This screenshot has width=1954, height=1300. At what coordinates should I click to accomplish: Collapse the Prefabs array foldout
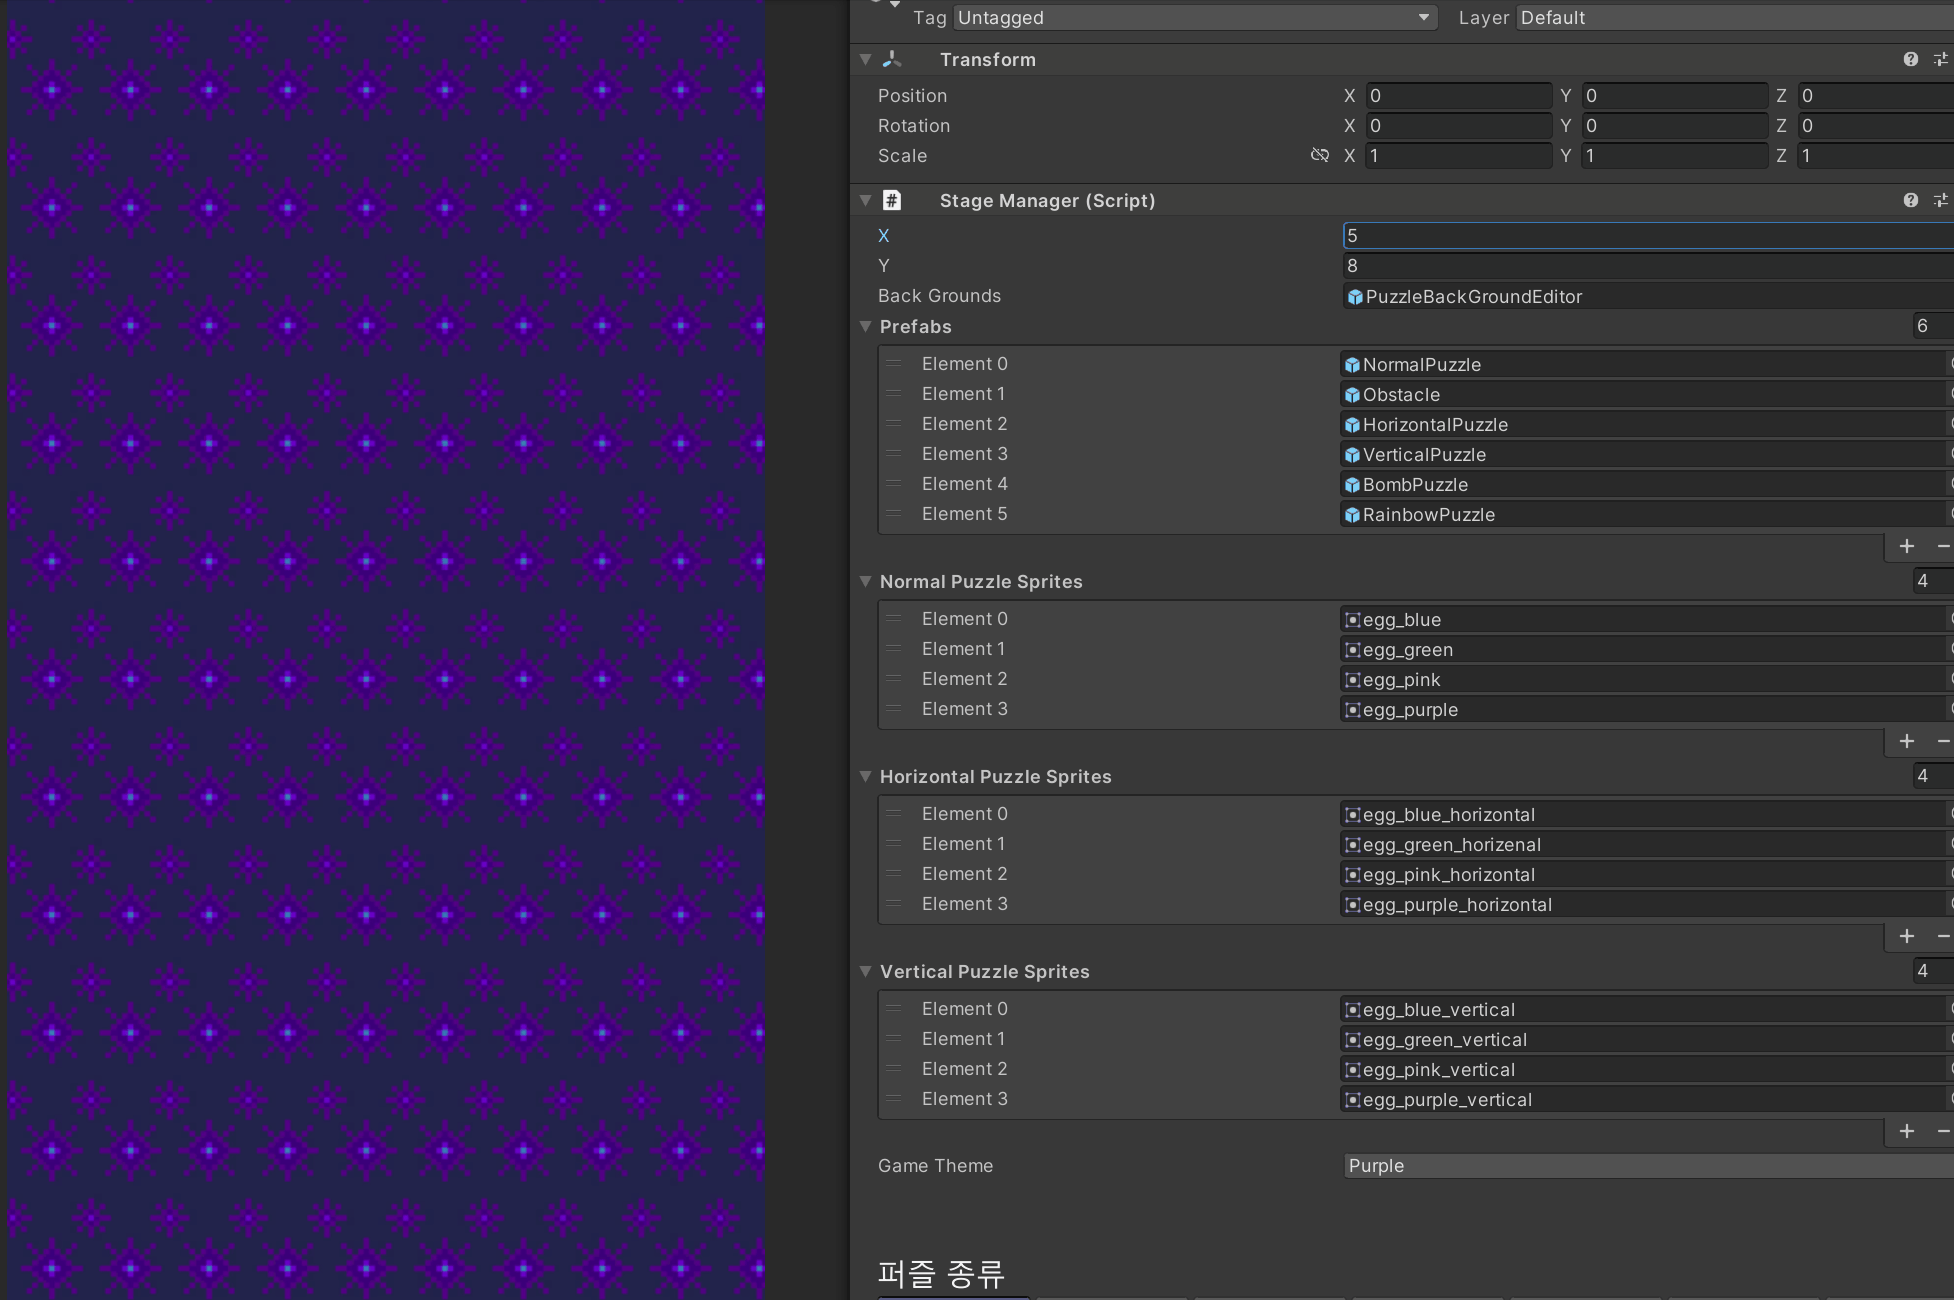866,327
